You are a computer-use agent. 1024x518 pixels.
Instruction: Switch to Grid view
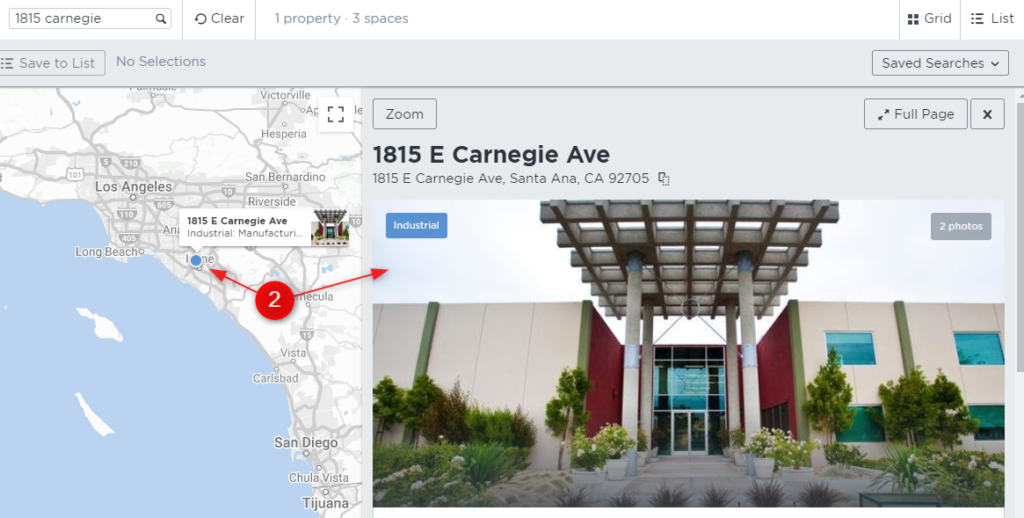[929, 19]
